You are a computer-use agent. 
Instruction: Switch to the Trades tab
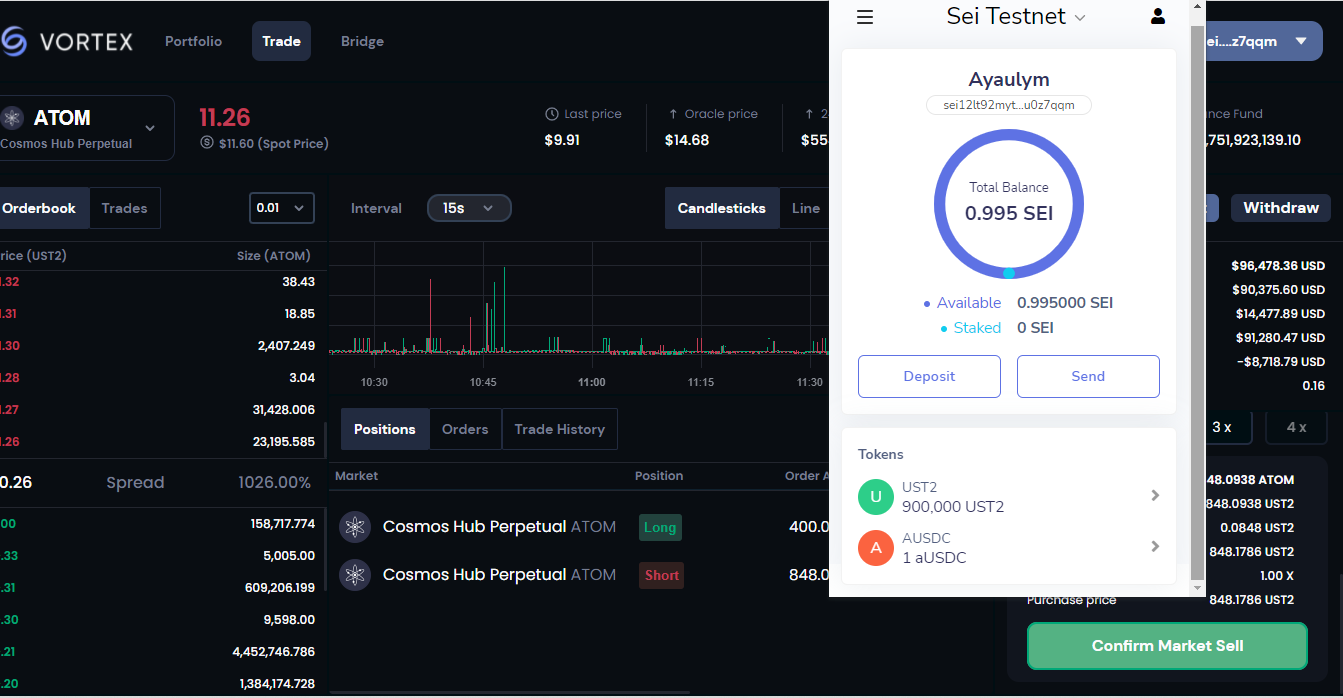click(x=125, y=208)
